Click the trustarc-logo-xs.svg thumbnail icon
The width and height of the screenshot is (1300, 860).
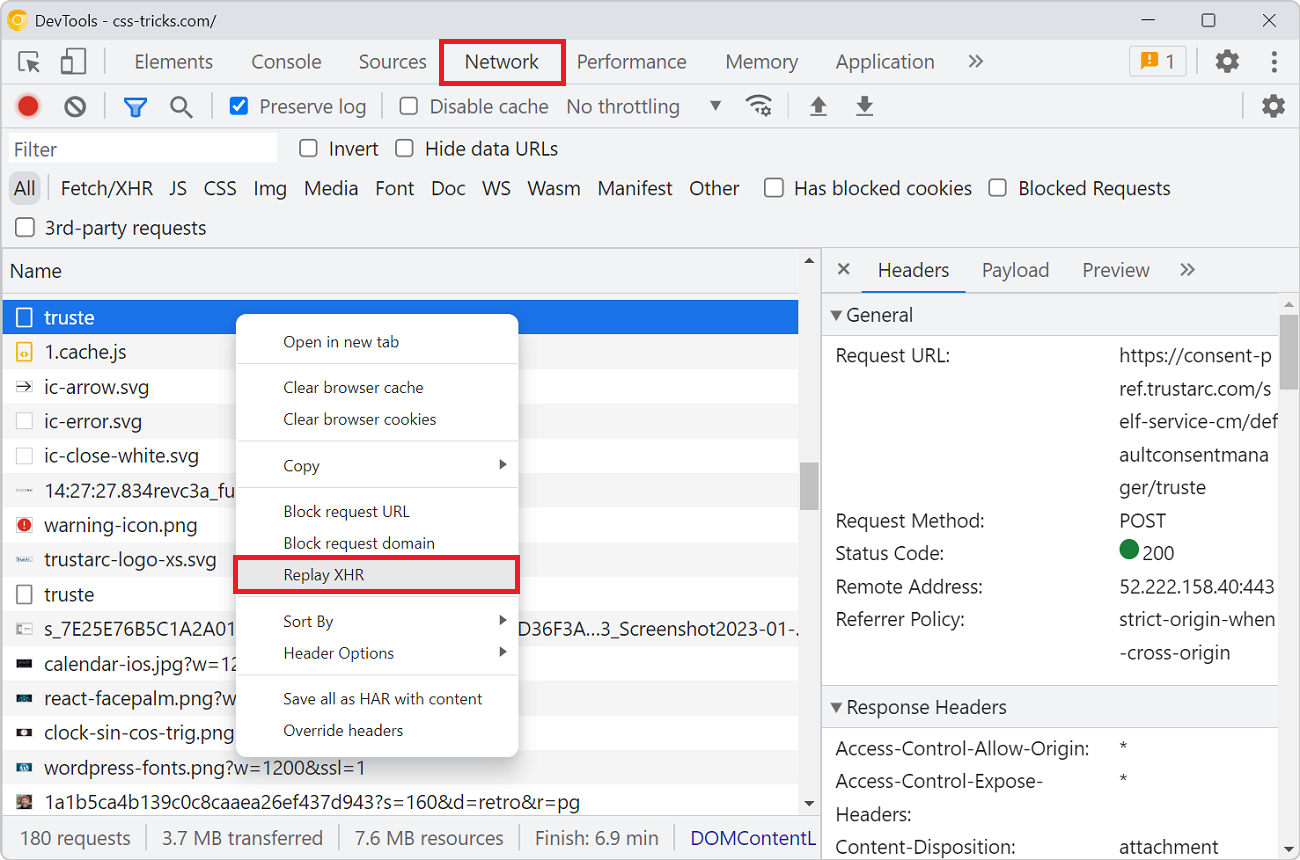[x=24, y=560]
